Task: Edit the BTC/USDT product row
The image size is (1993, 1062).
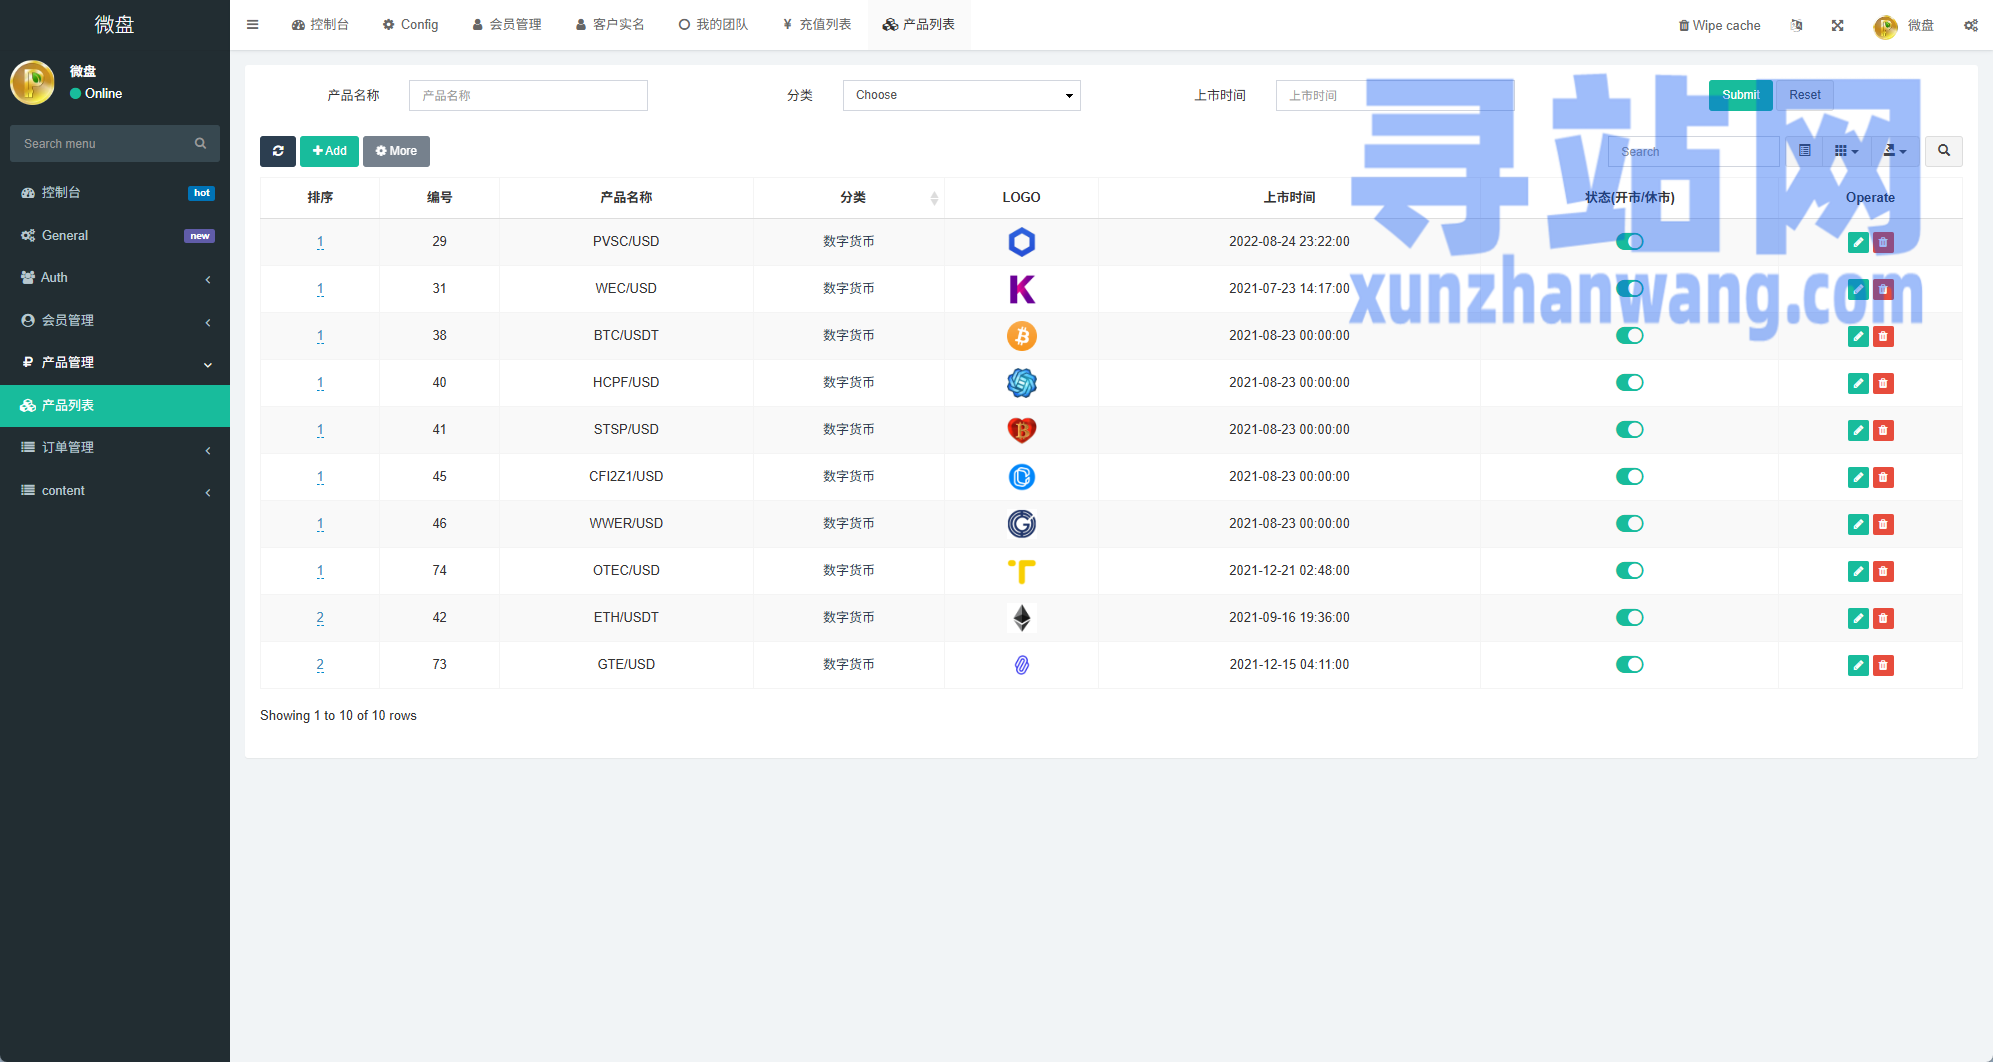Action: (1857, 336)
